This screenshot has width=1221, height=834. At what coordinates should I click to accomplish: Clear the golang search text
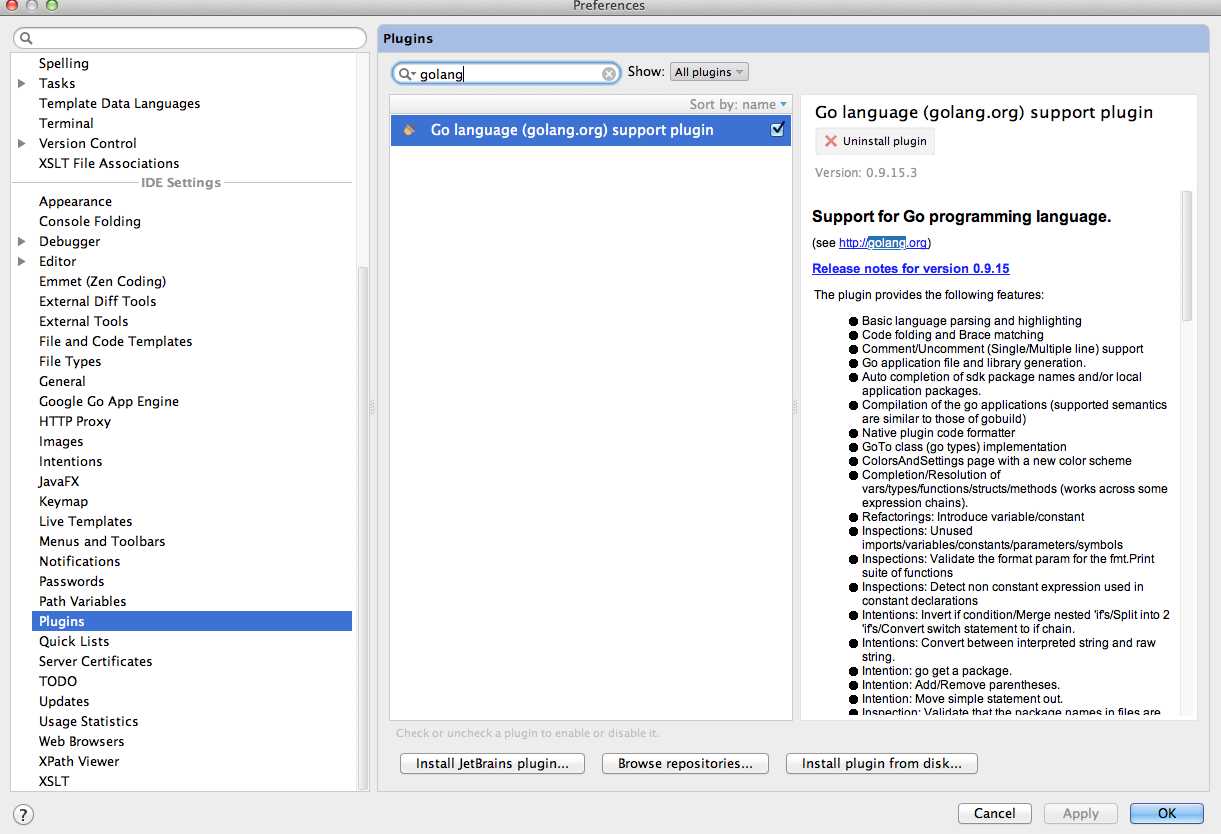pyautogui.click(x=609, y=74)
